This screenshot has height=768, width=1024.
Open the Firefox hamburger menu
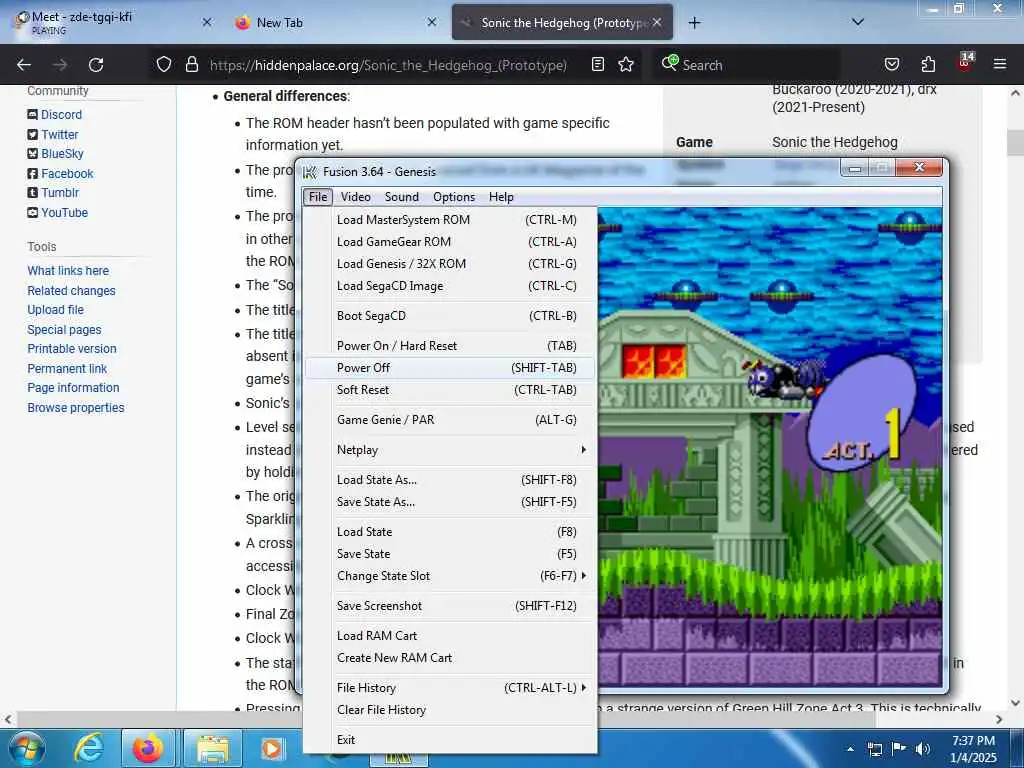tap(999, 64)
